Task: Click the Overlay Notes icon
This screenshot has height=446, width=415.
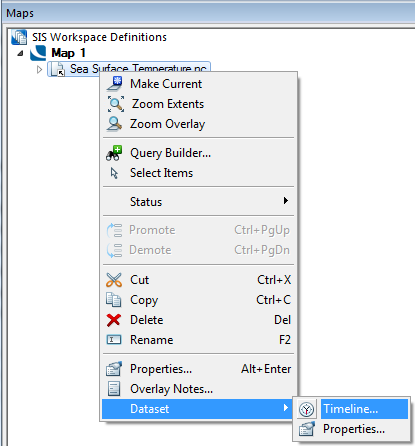Action: (x=114, y=389)
